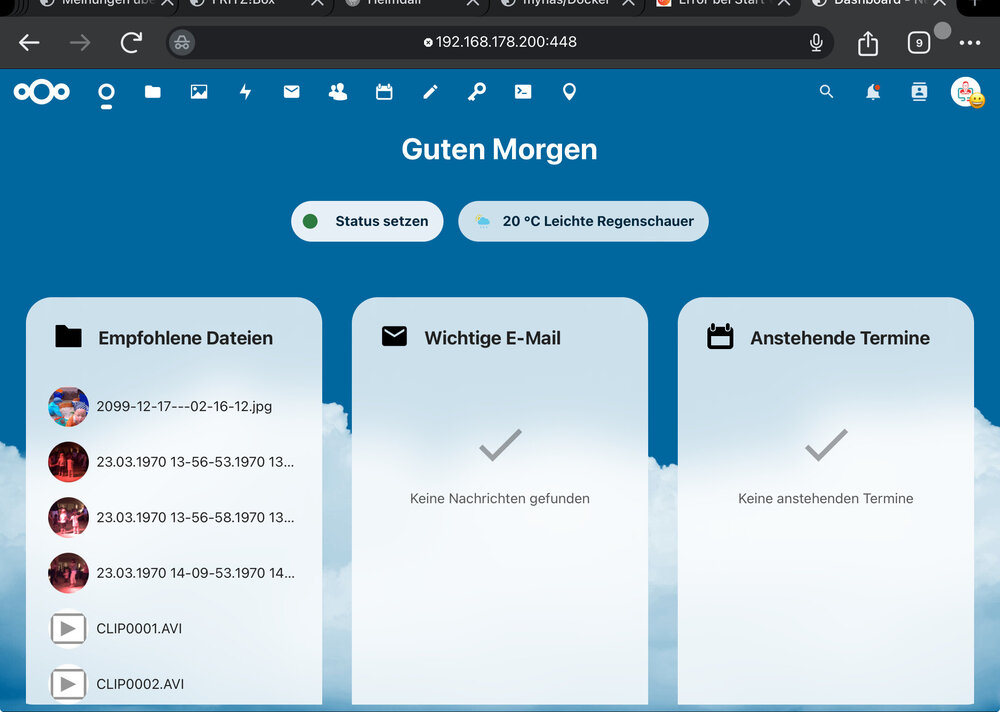Click the CLIP0001.AVI video play icon

point(68,628)
